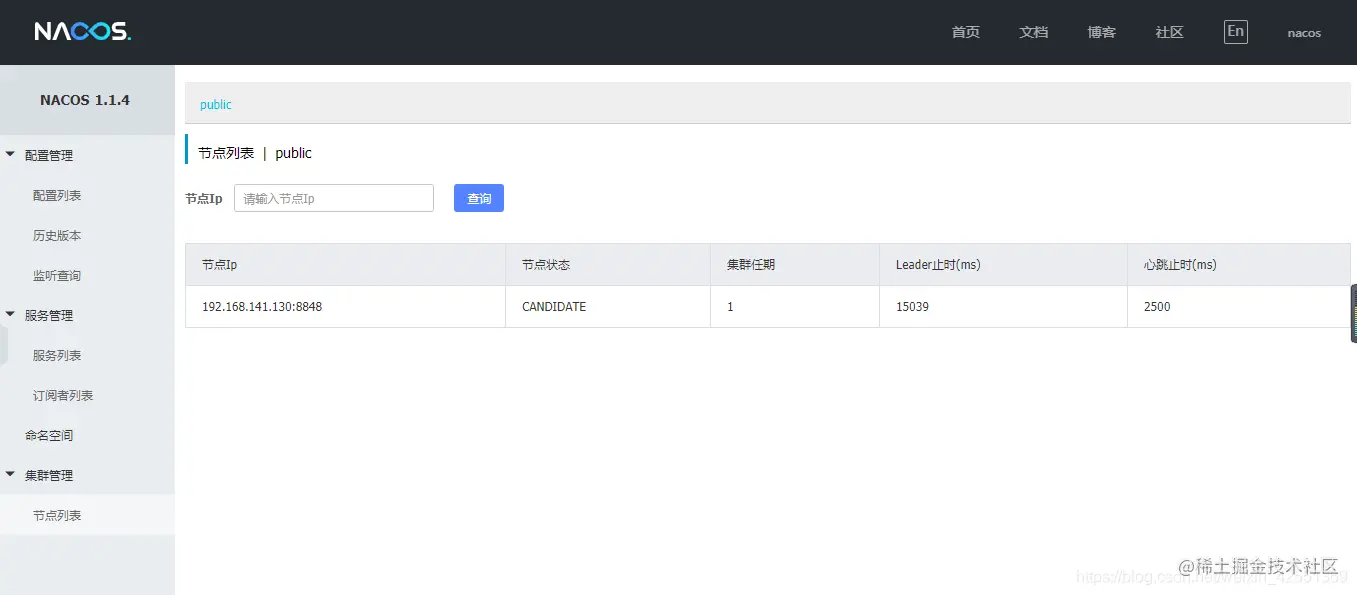
Task: Select the 192.168.141.130:8848 node cell
Action: [345, 307]
